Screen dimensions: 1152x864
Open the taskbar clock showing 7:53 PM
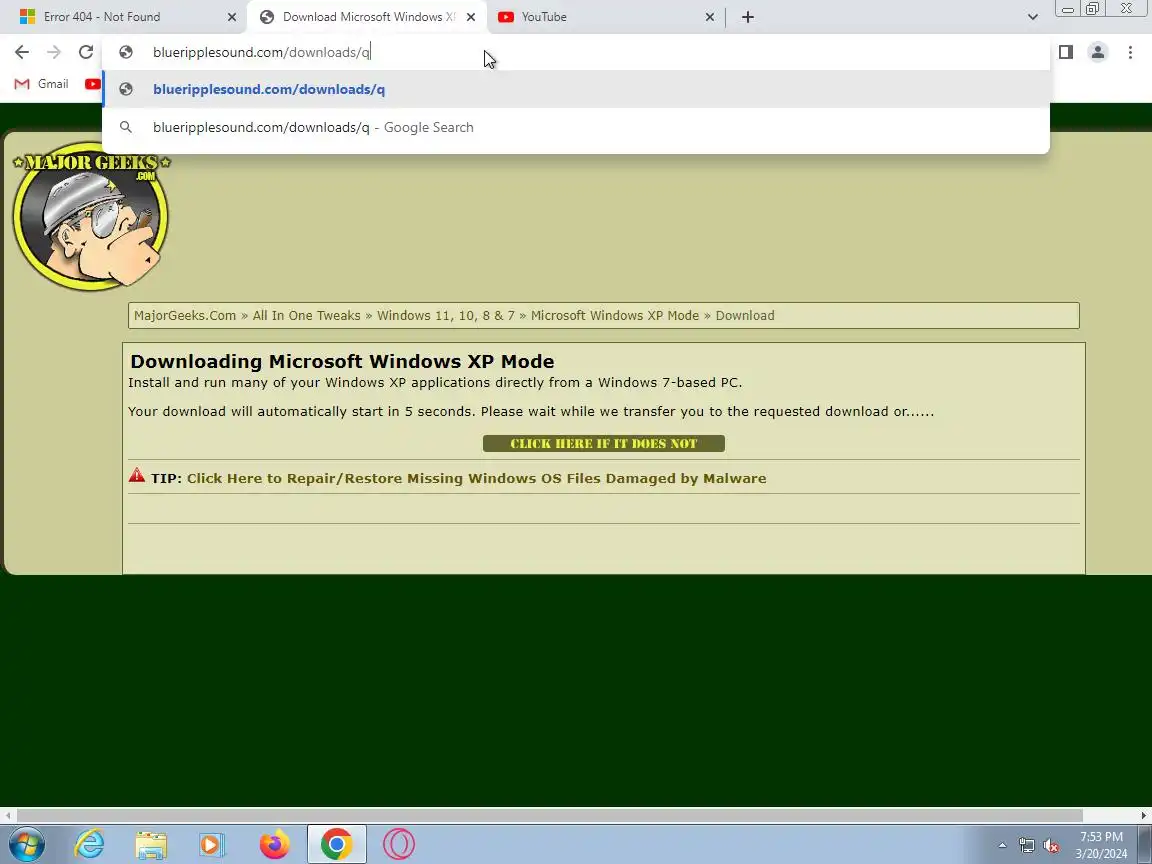click(x=1101, y=845)
